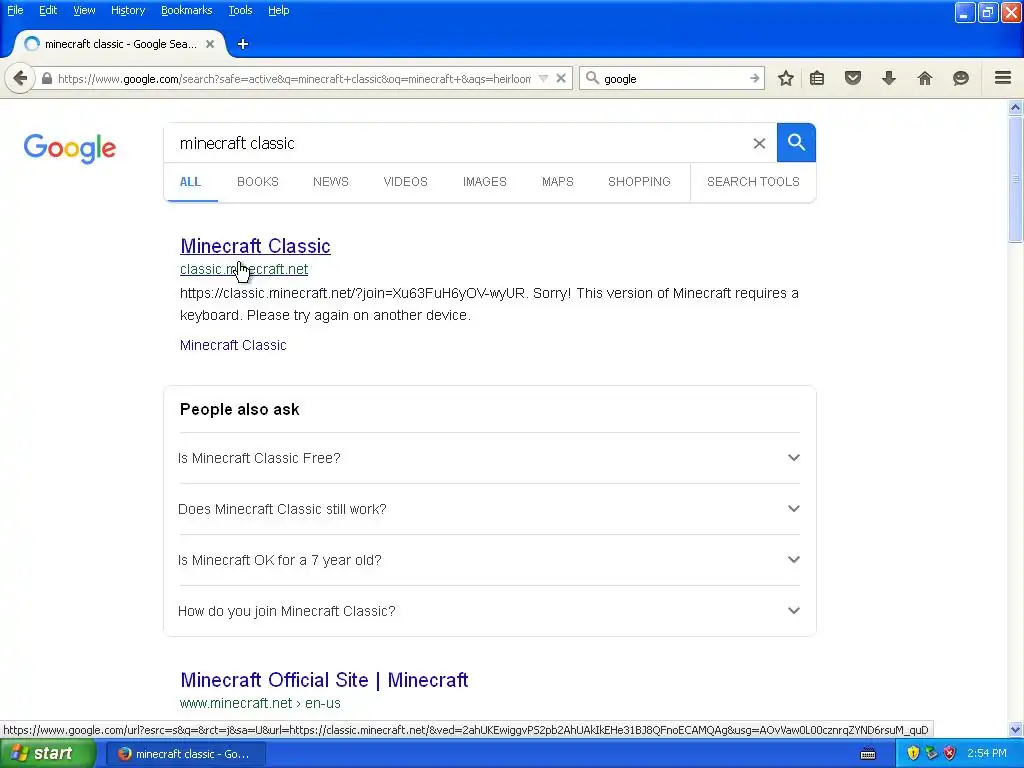This screenshot has width=1024, height=768.
Task: Open the address bar history dropdown arrow
Action: pyautogui.click(x=543, y=78)
